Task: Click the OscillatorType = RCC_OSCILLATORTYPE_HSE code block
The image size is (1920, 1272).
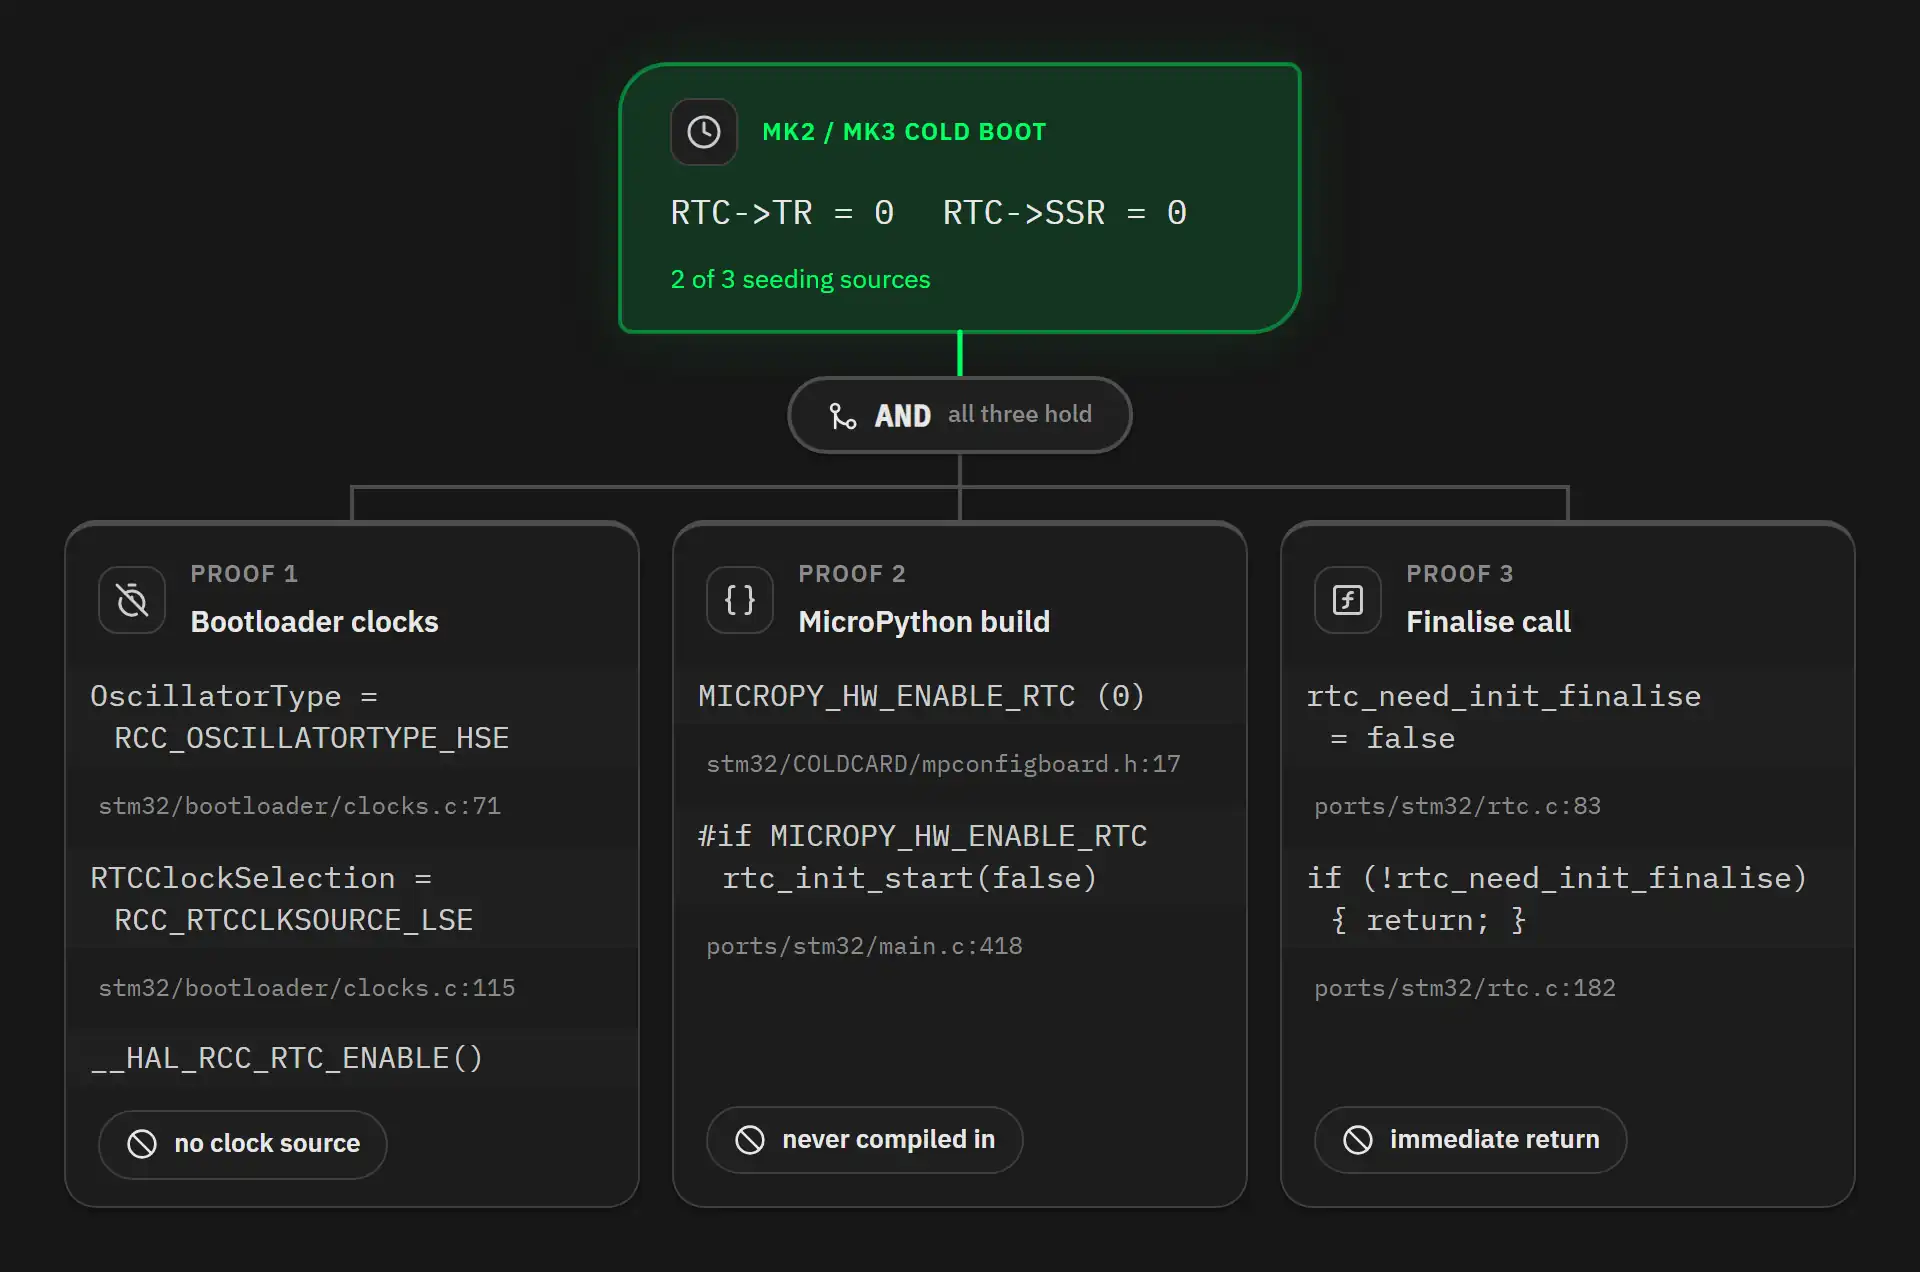Action: pyautogui.click(x=352, y=717)
